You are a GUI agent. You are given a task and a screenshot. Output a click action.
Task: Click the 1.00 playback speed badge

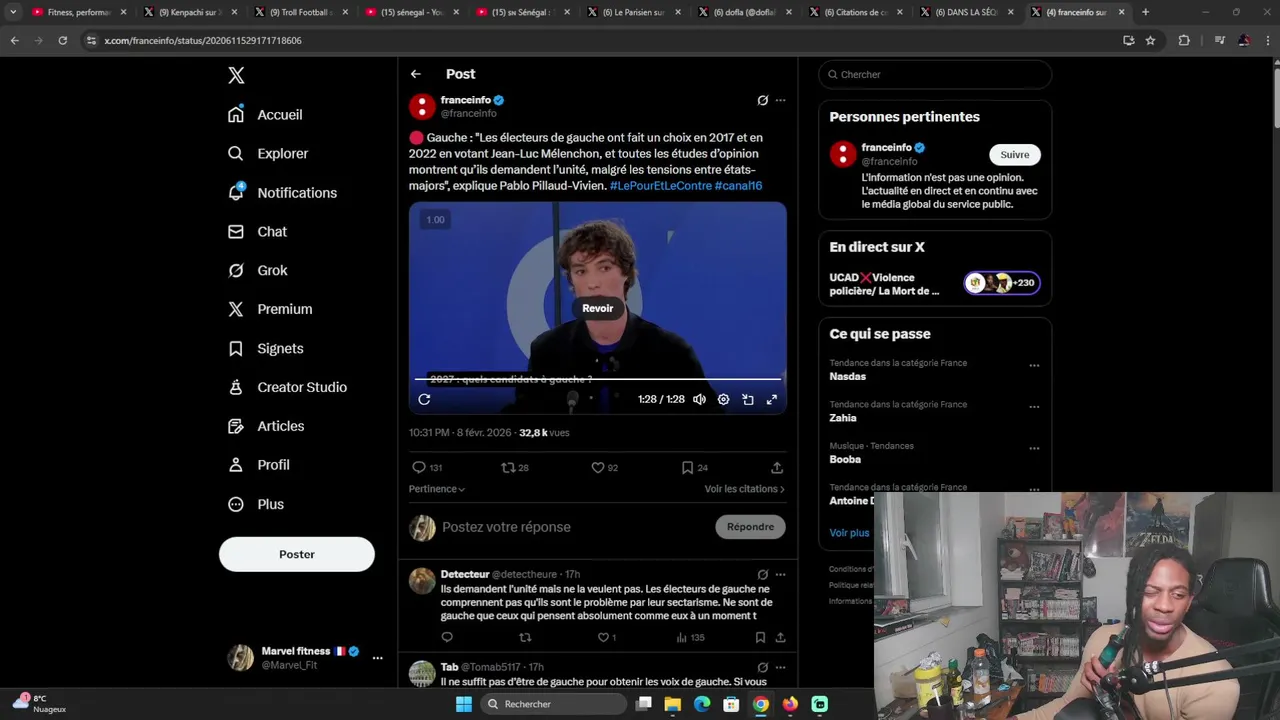tap(435, 220)
